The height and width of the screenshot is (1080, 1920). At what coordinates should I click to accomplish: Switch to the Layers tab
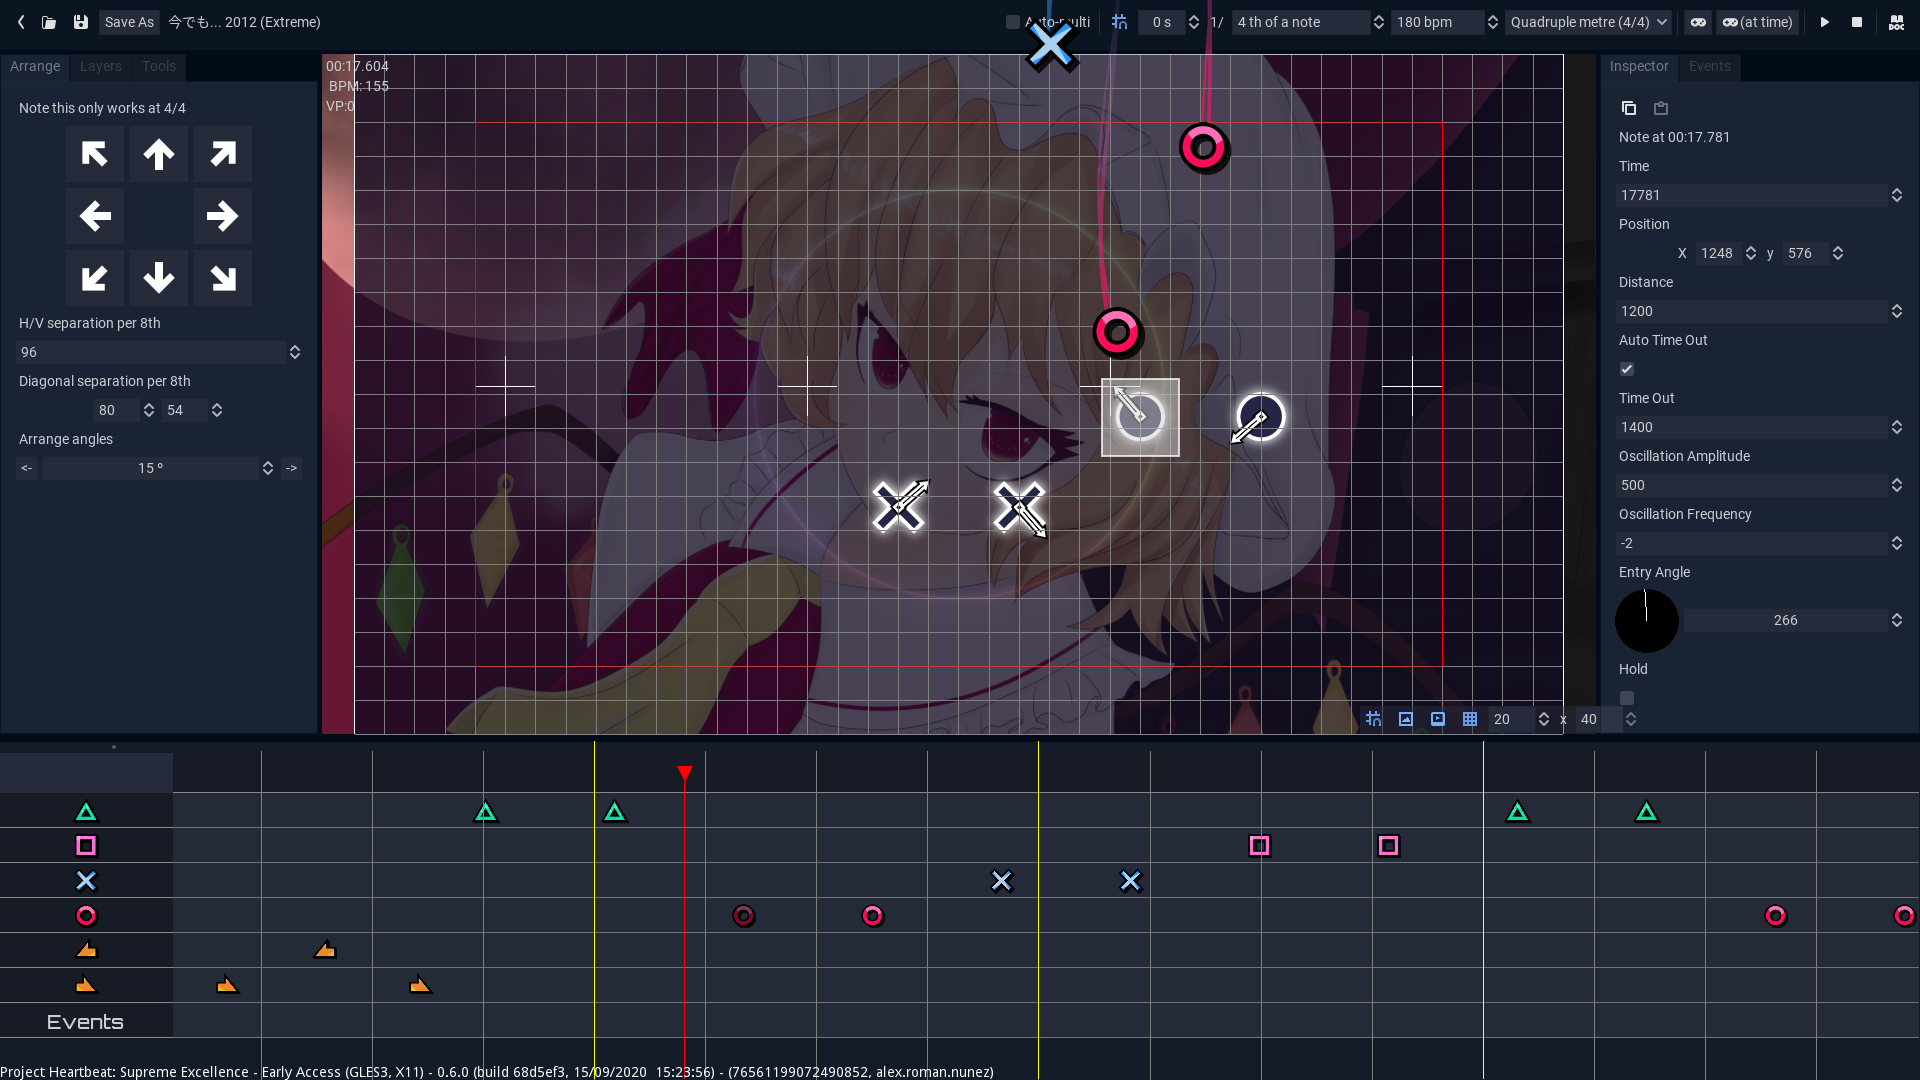pyautogui.click(x=101, y=66)
